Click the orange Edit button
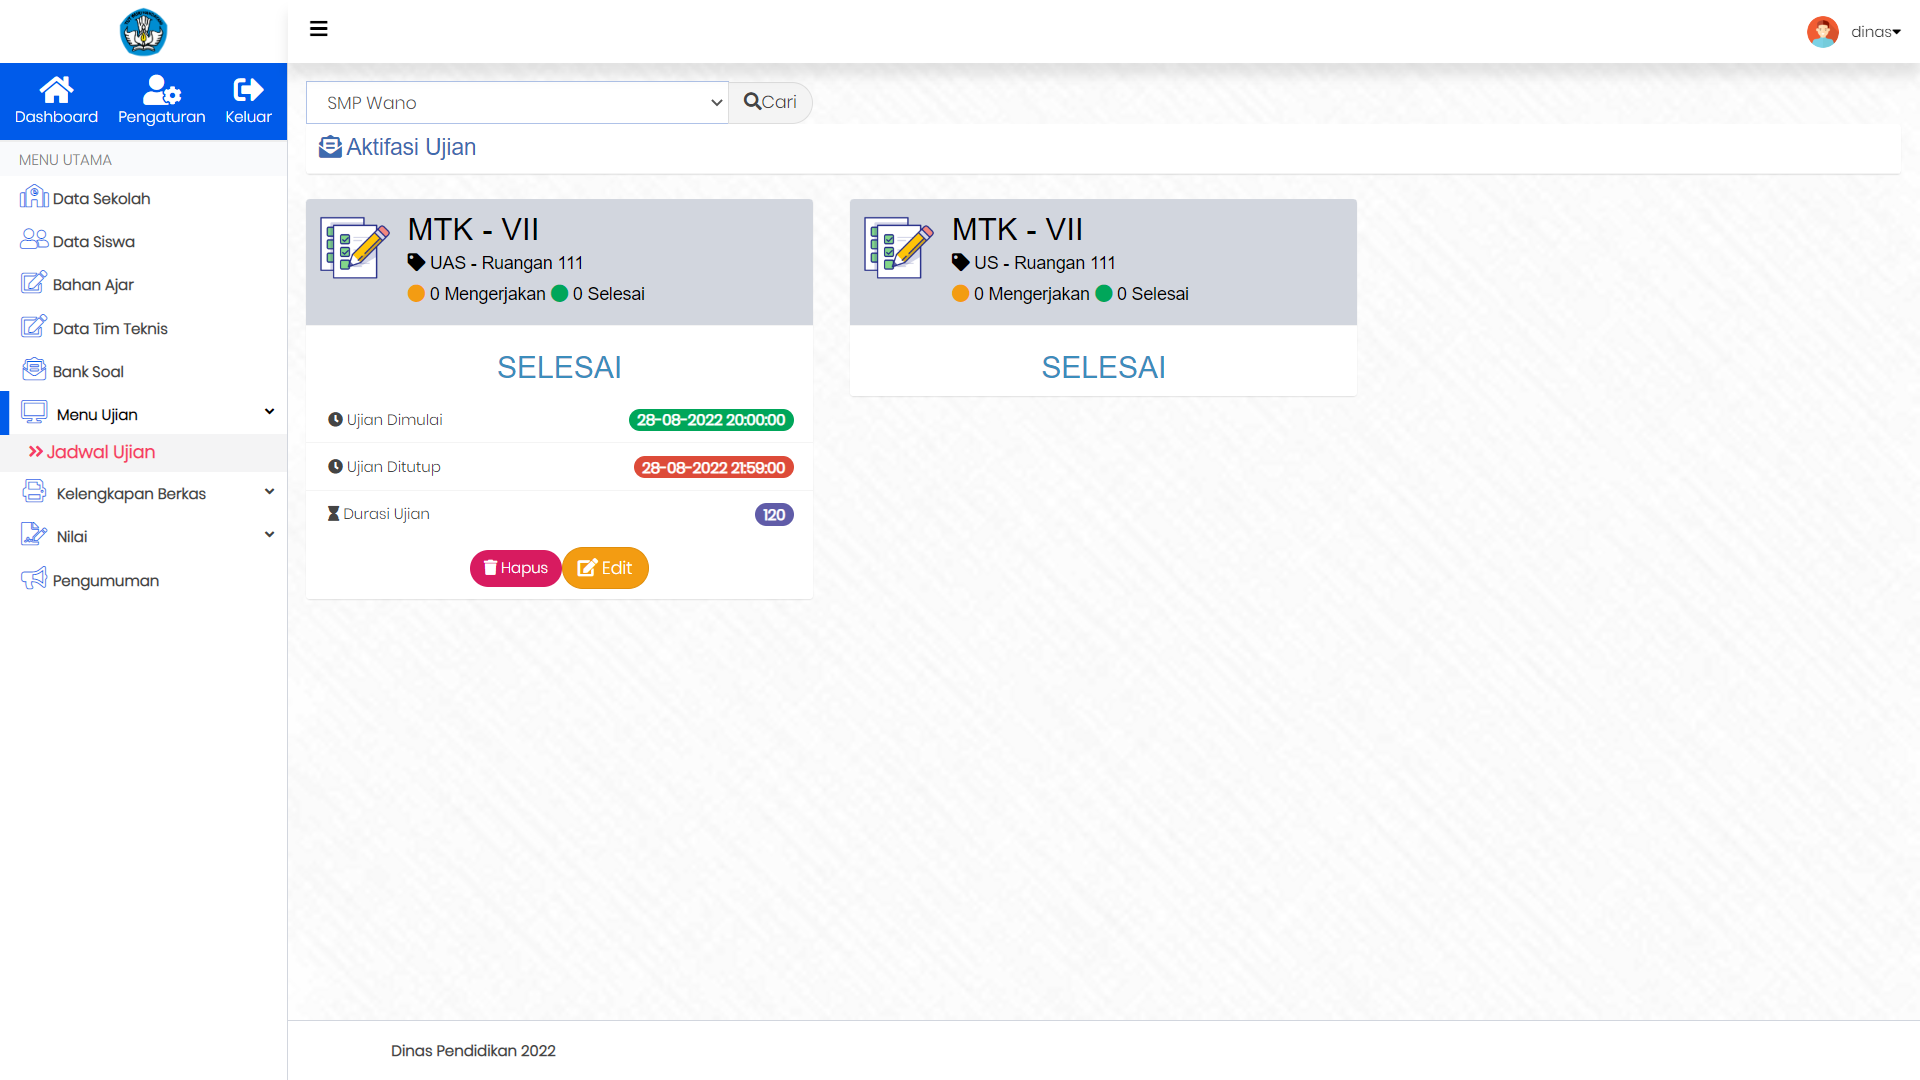 point(605,568)
